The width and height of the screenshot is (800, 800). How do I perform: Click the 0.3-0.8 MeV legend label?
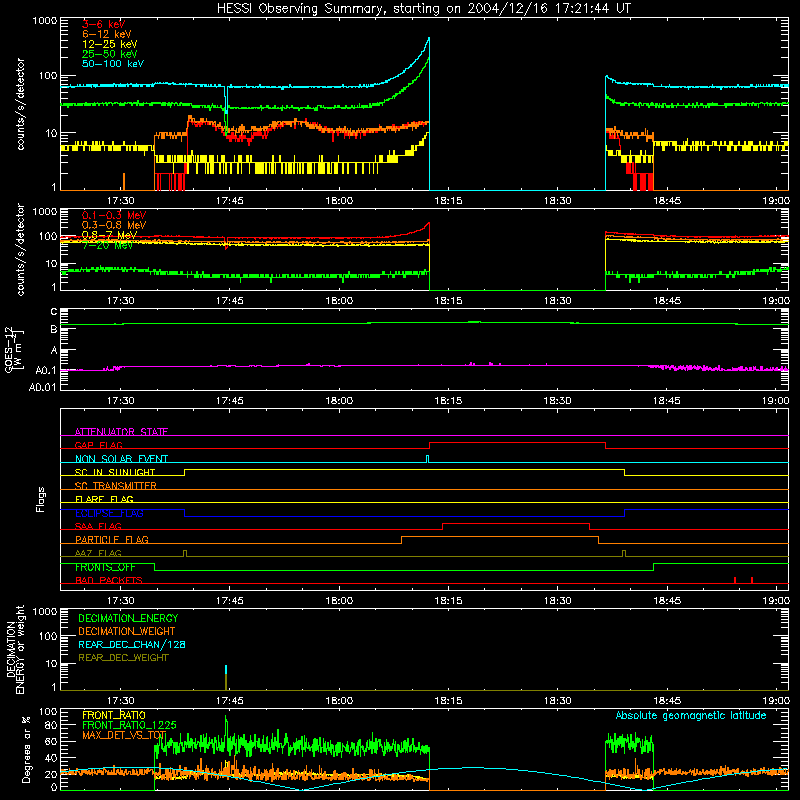(114, 225)
